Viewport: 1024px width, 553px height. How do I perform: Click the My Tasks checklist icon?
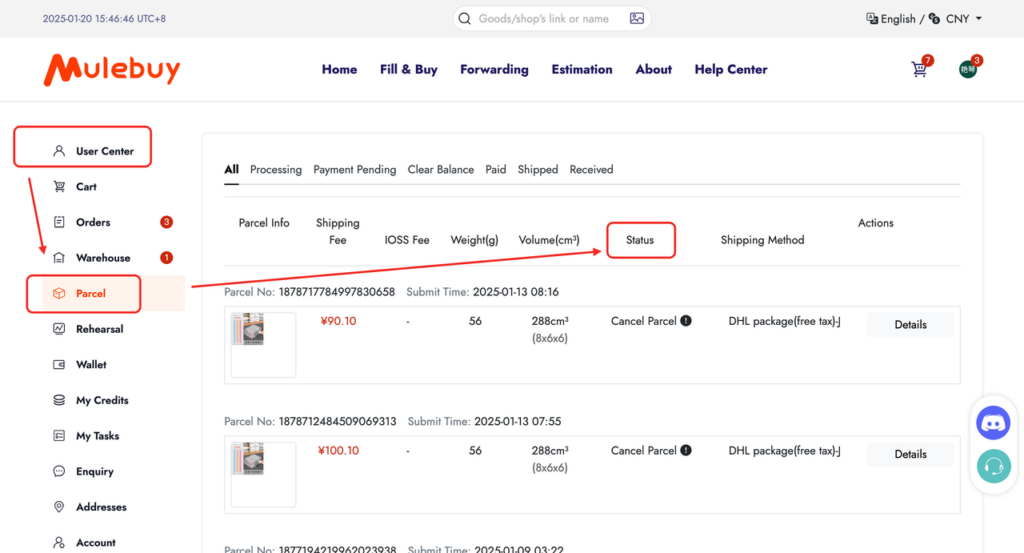(x=59, y=435)
